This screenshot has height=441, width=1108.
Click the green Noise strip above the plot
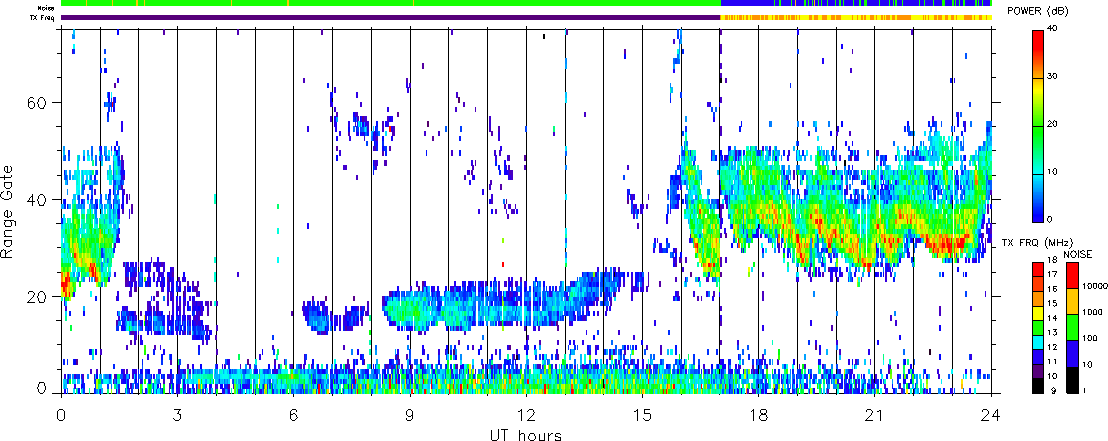coord(391,4)
